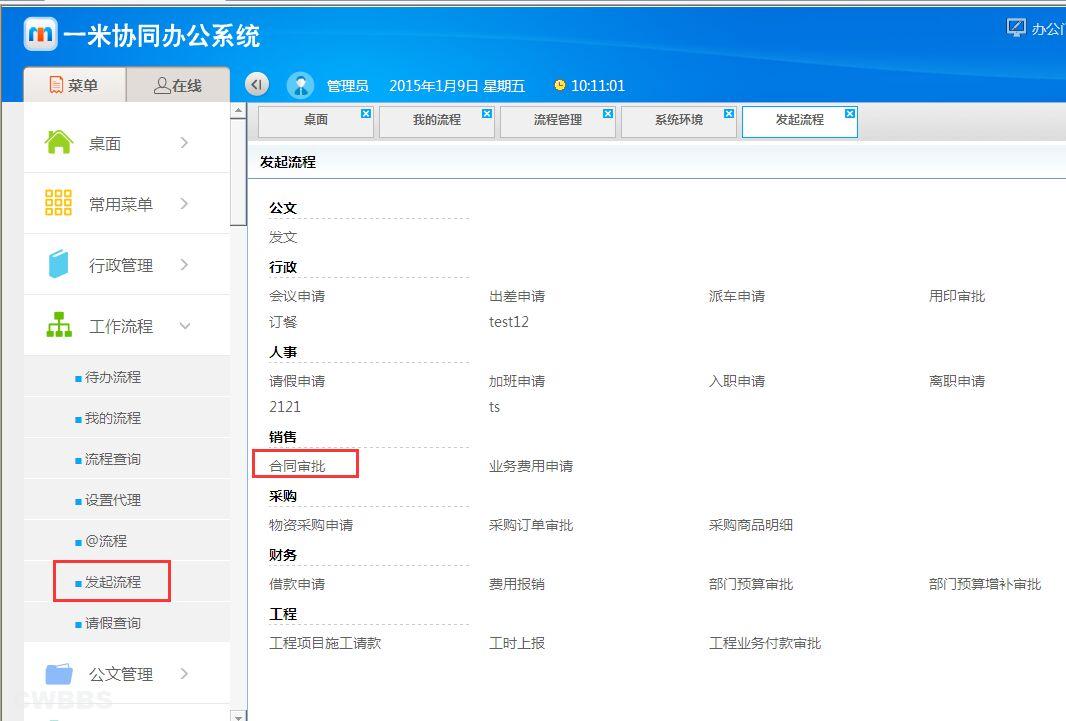1066x721 pixels.
Task: Open 我的流程 in the sidebar
Action: tap(113, 418)
